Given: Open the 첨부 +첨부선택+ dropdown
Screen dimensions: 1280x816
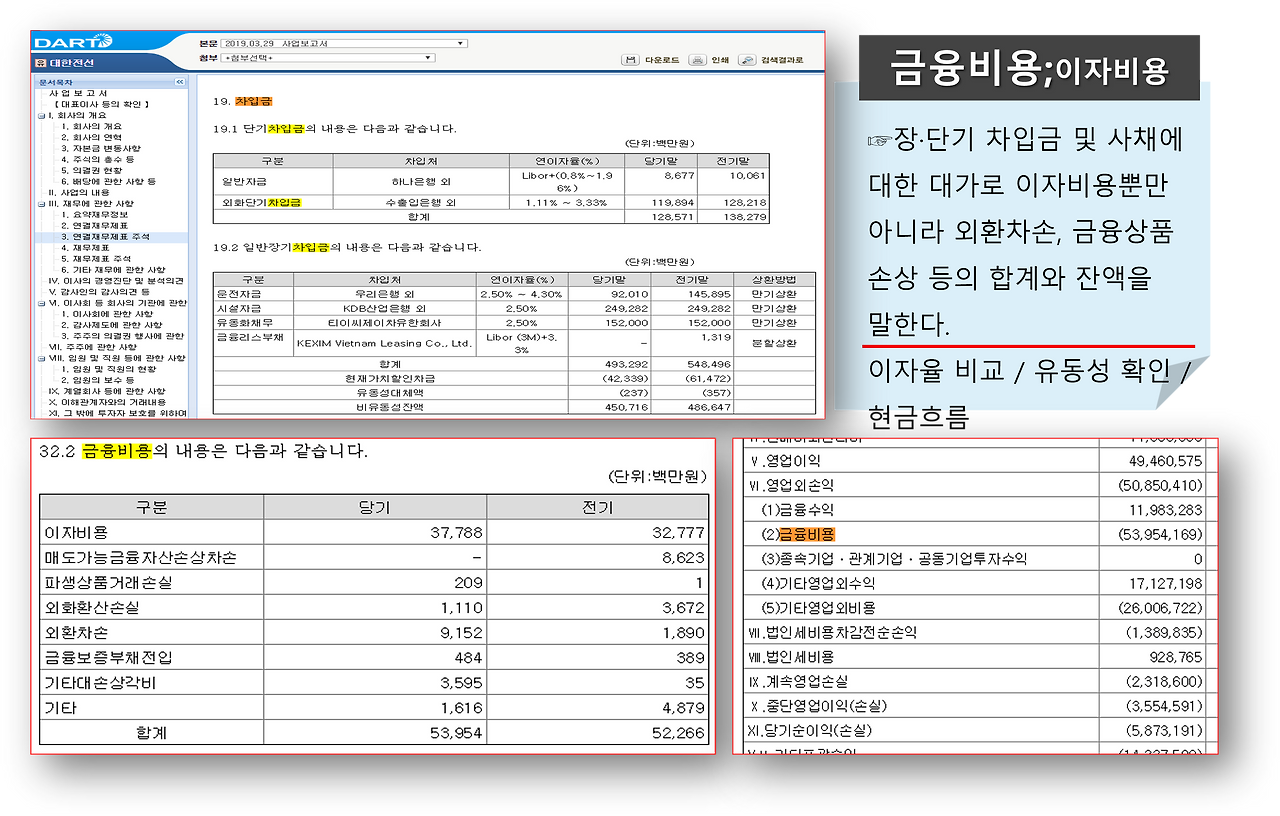Looking at the screenshot, I should point(326,58).
